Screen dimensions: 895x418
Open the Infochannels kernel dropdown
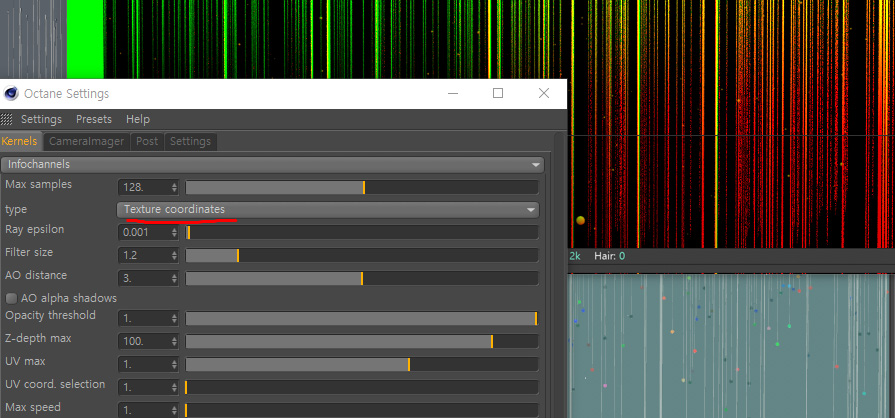(x=273, y=164)
